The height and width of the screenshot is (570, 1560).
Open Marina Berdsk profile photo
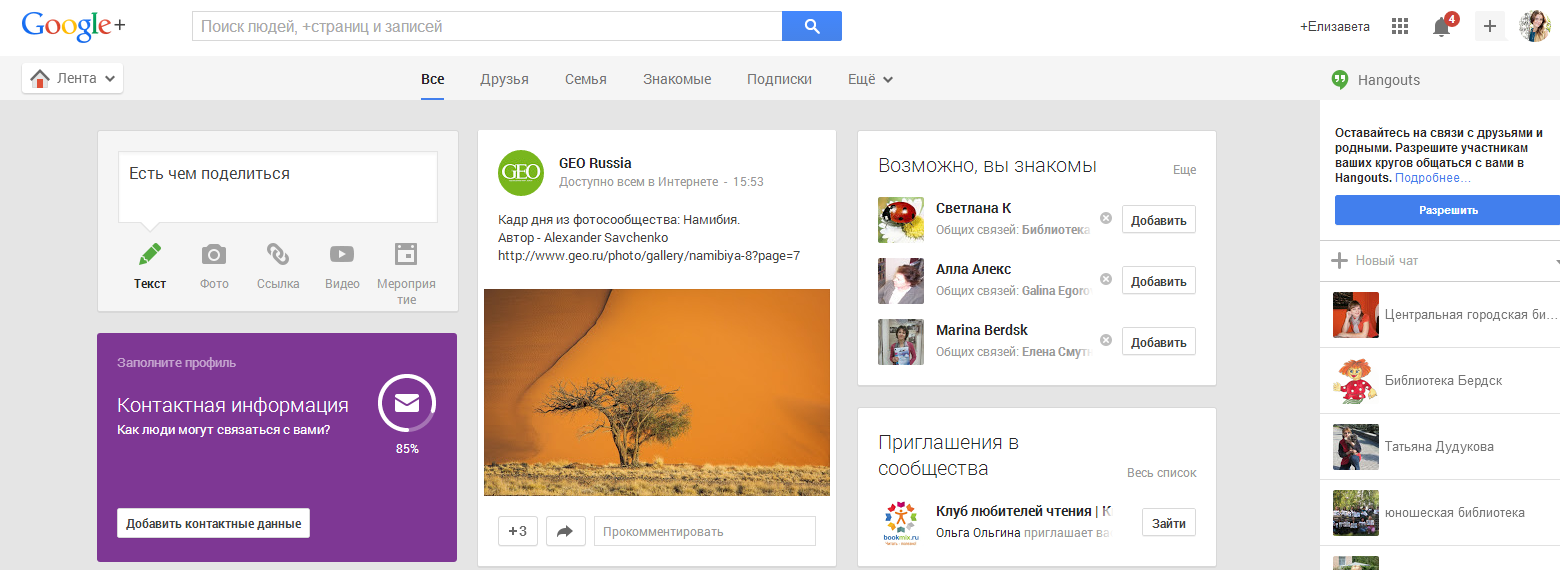[x=901, y=342]
